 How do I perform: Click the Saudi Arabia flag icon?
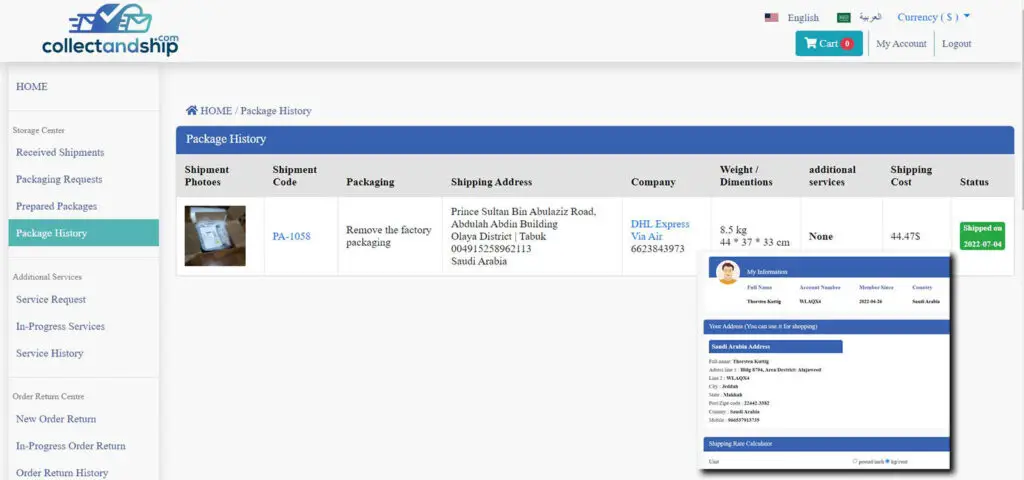tap(843, 18)
